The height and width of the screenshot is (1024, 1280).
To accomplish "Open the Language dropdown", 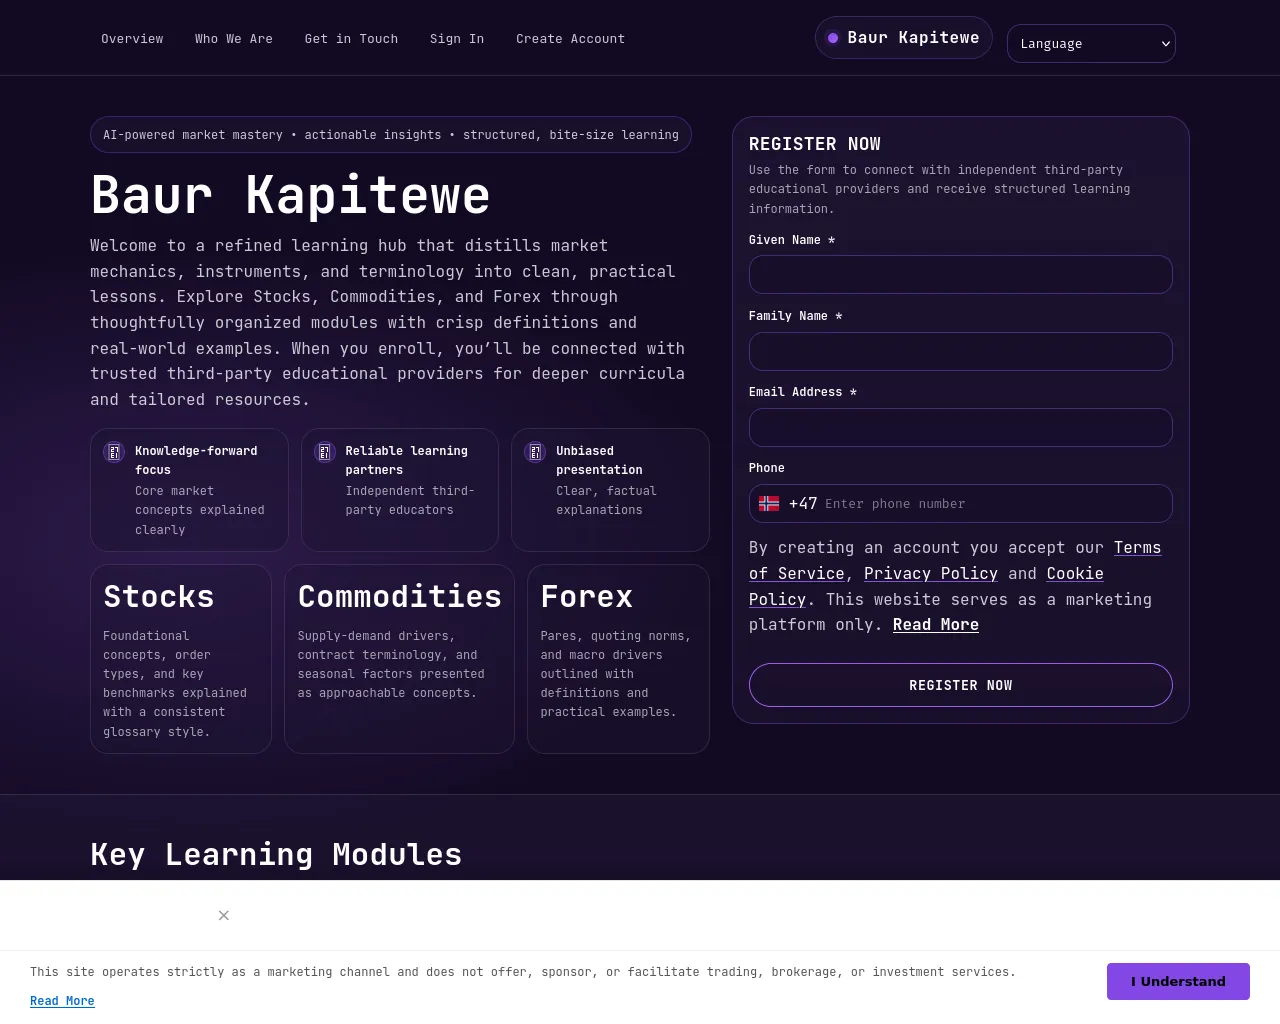I will (x=1091, y=44).
